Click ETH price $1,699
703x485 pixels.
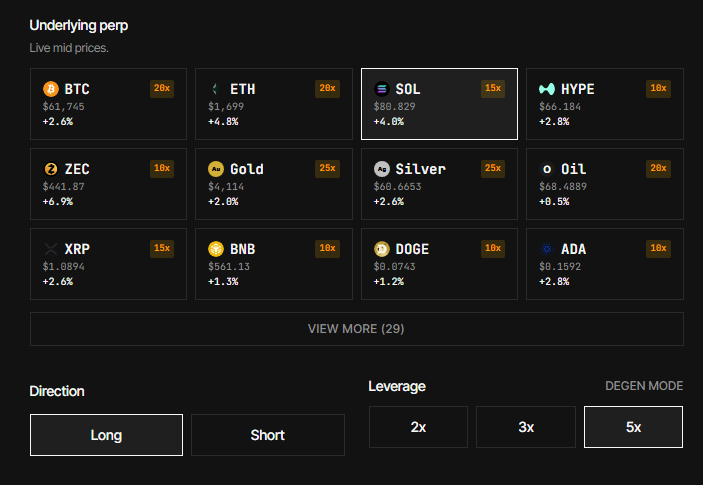click(x=226, y=107)
